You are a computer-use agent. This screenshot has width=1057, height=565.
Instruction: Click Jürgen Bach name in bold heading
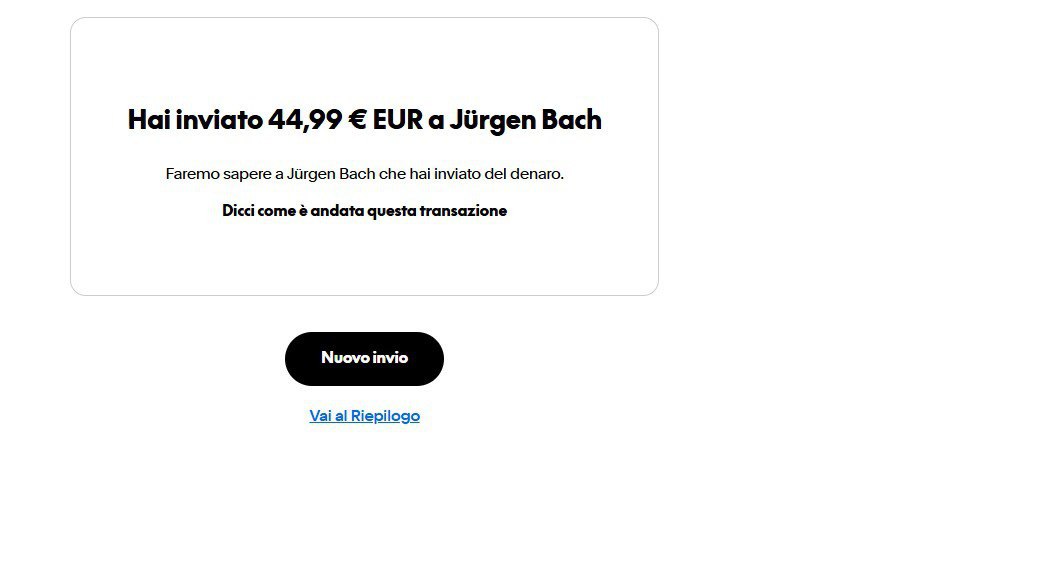click(525, 120)
